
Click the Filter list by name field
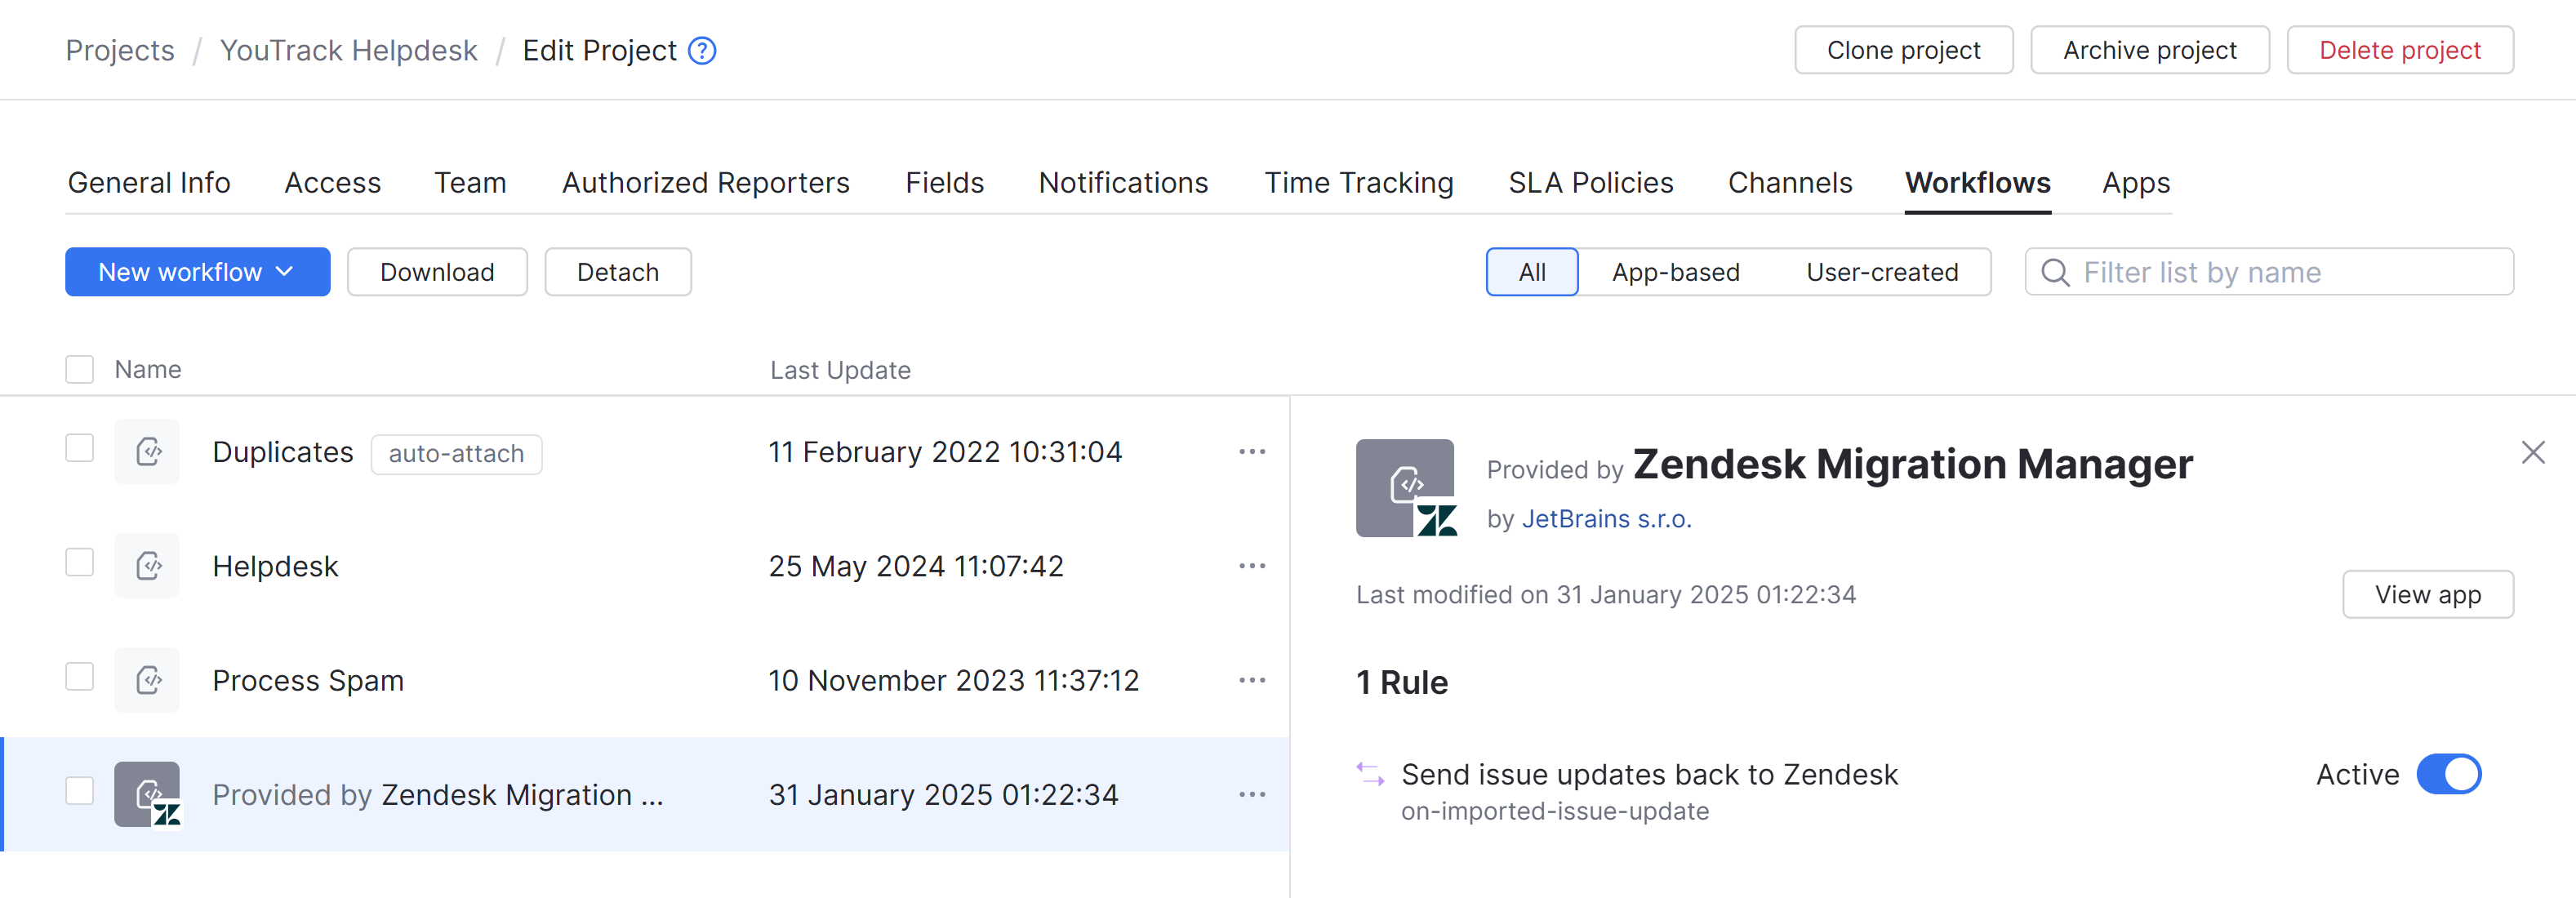tap(2250, 271)
